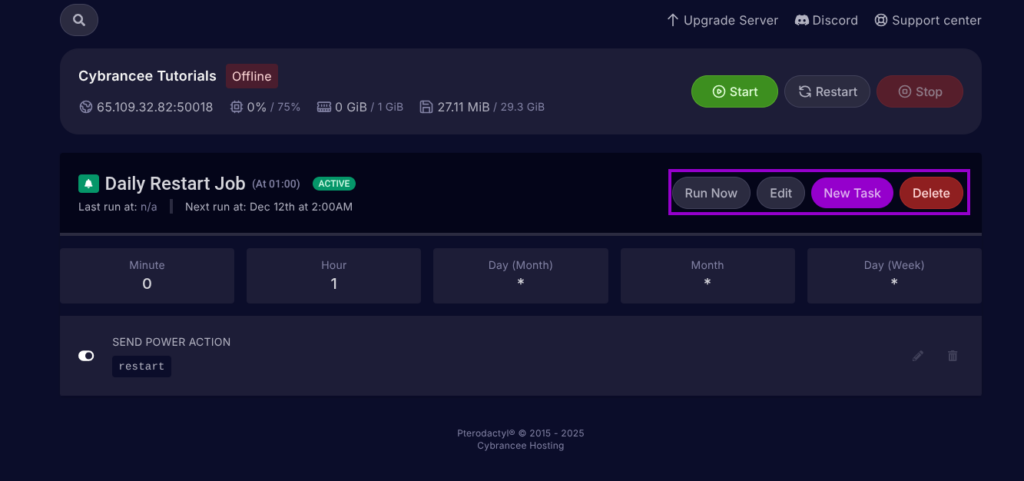Image resolution: width=1024 pixels, height=481 pixels.
Task: Click the pencil icon for restart task
Action: click(918, 356)
